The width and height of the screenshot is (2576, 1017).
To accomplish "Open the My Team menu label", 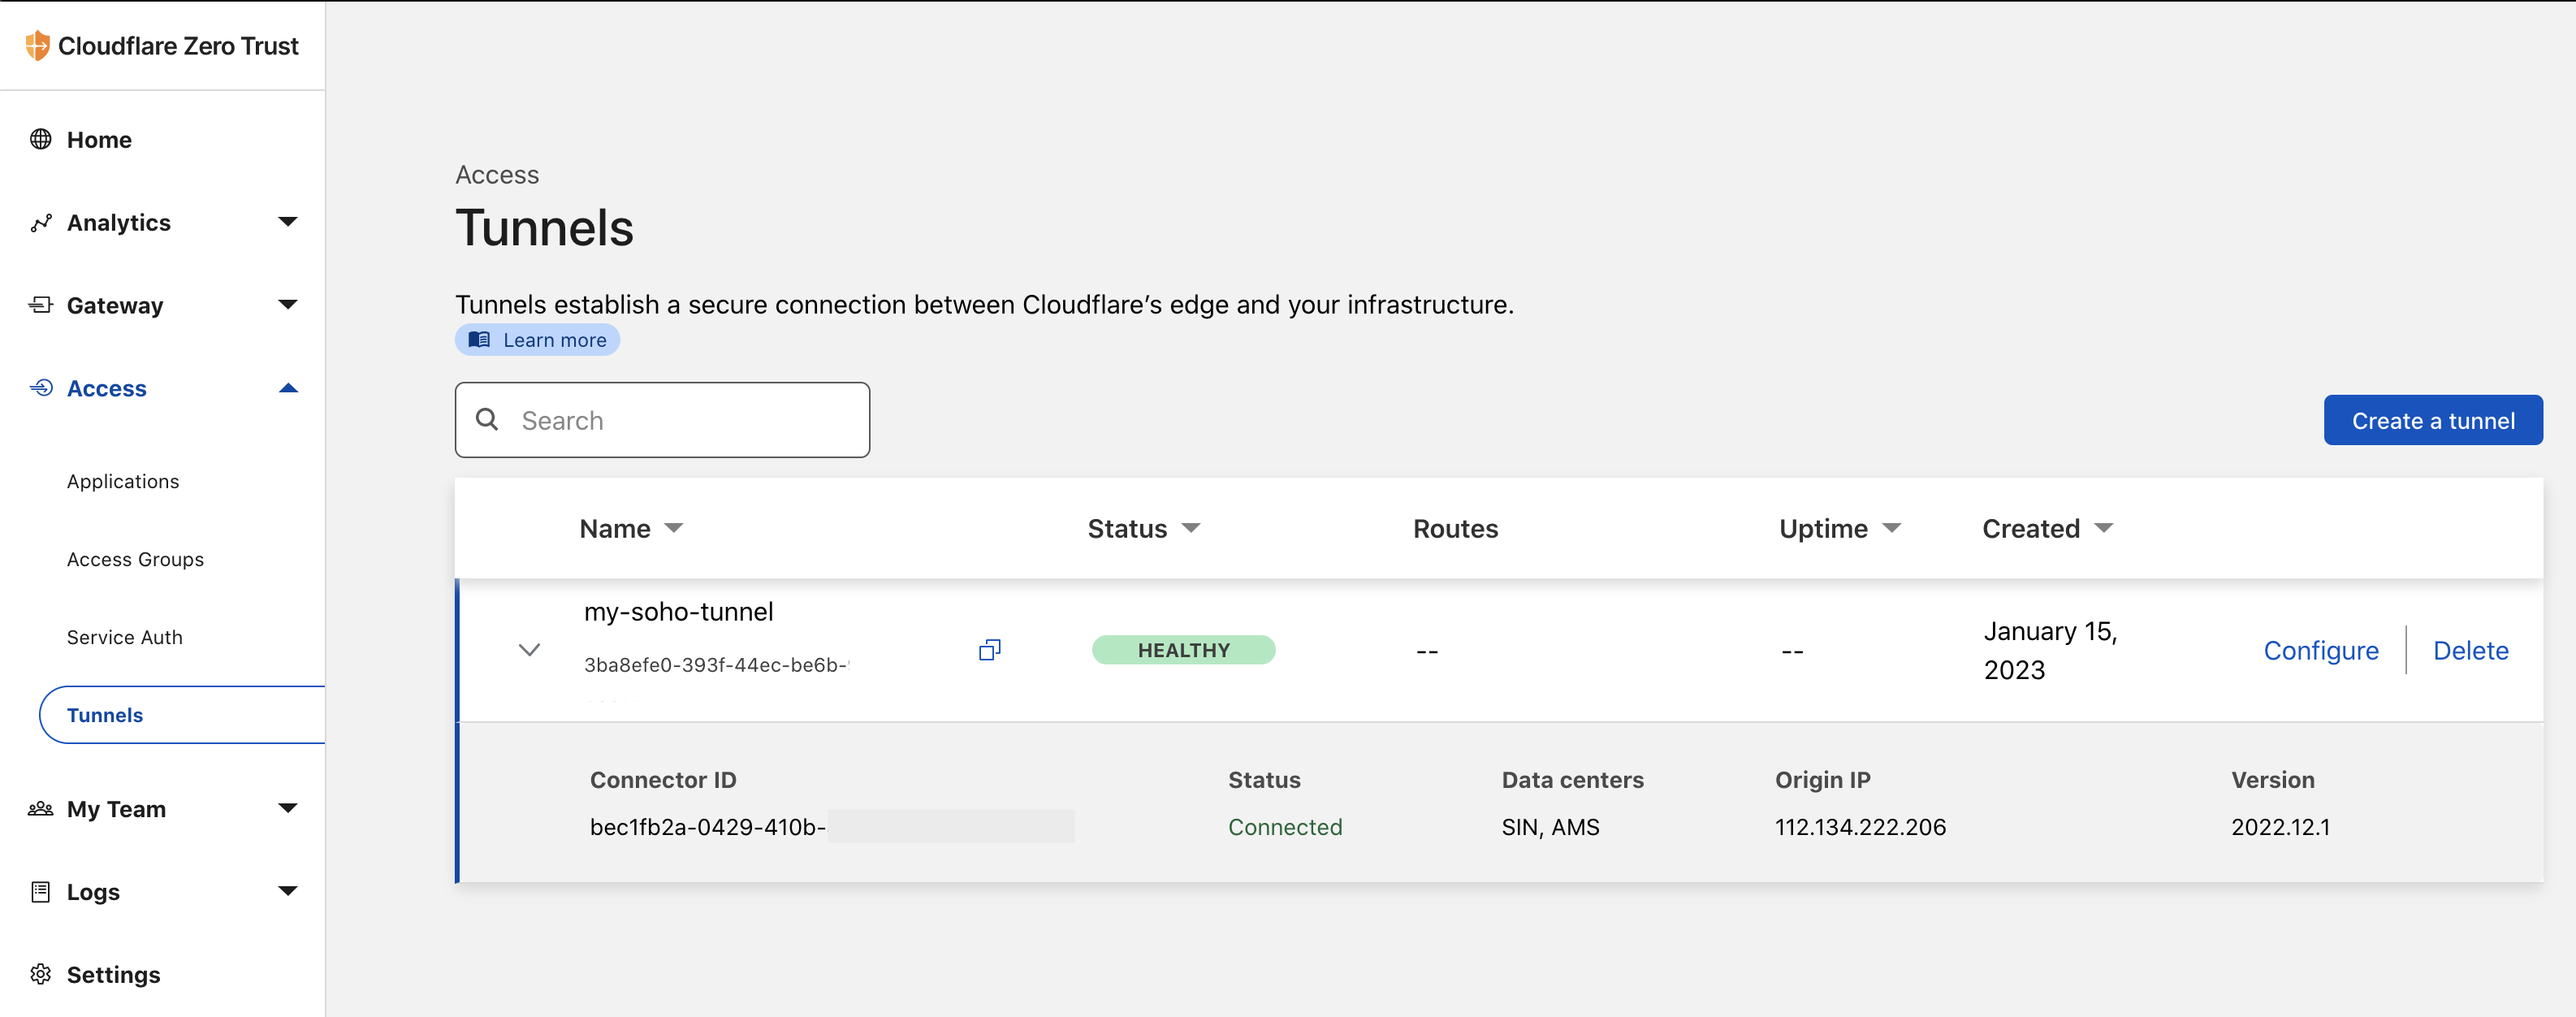I will 116,808.
